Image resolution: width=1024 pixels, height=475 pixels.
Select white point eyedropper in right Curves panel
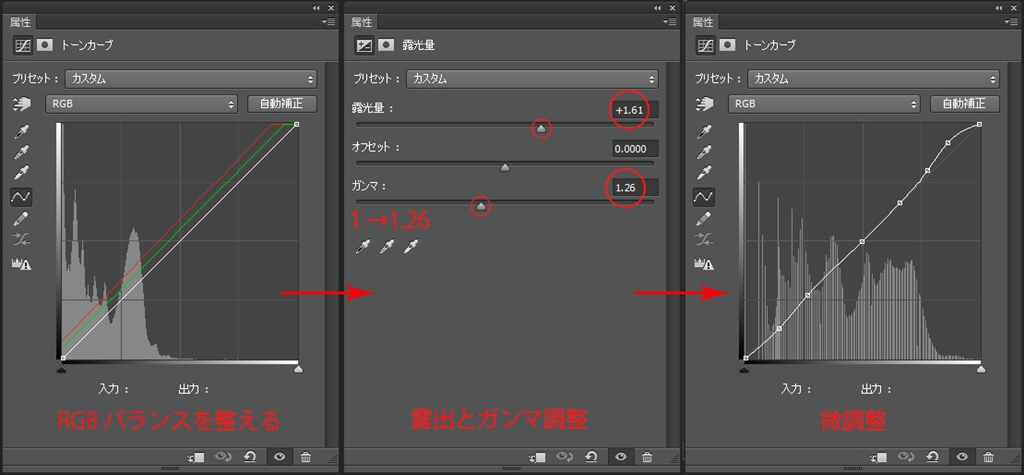(705, 174)
